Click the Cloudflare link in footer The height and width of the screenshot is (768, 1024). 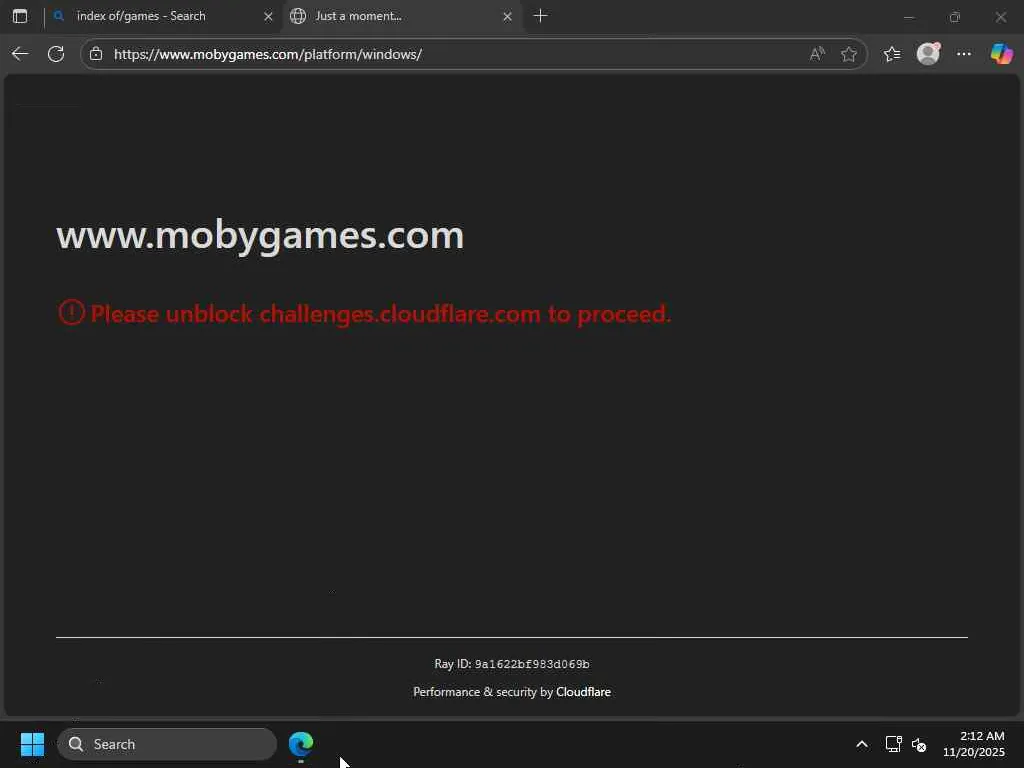click(x=583, y=692)
